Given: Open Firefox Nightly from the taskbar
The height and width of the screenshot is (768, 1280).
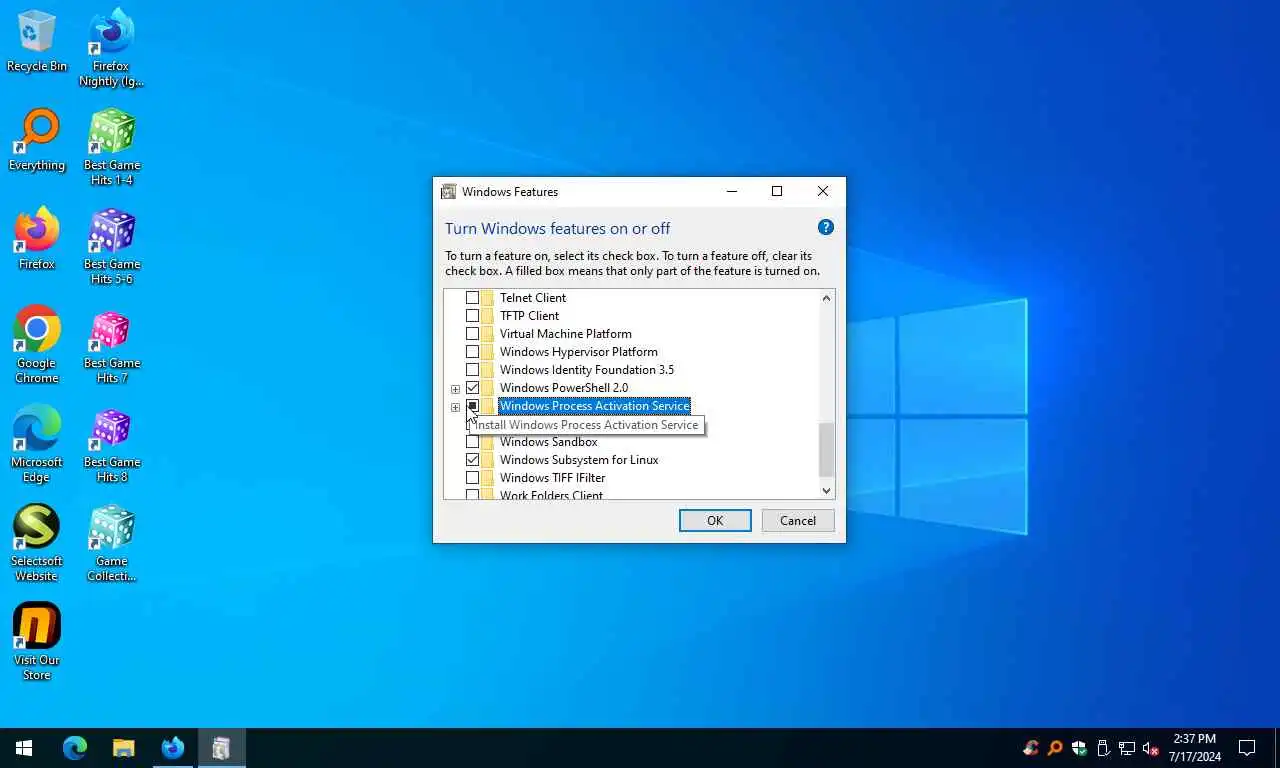Looking at the screenshot, I should [173, 748].
